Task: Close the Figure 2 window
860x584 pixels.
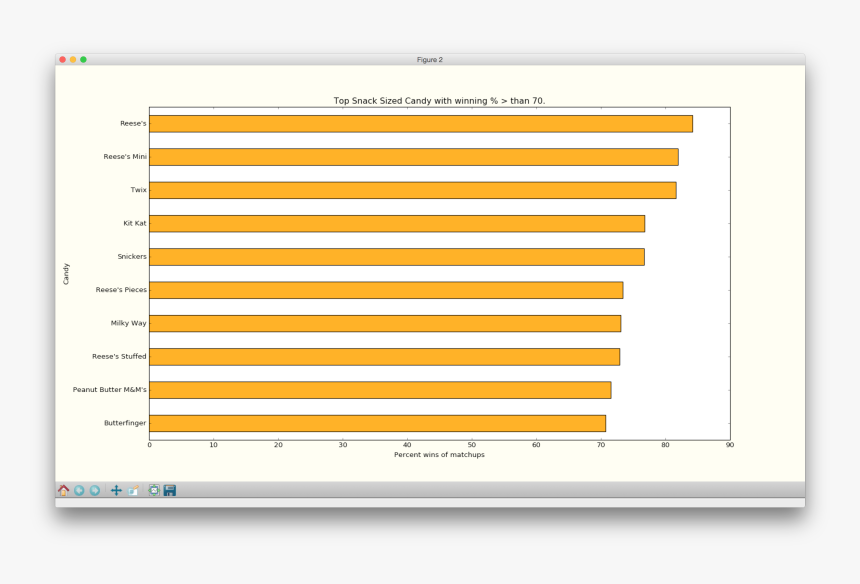Action: pos(63,60)
